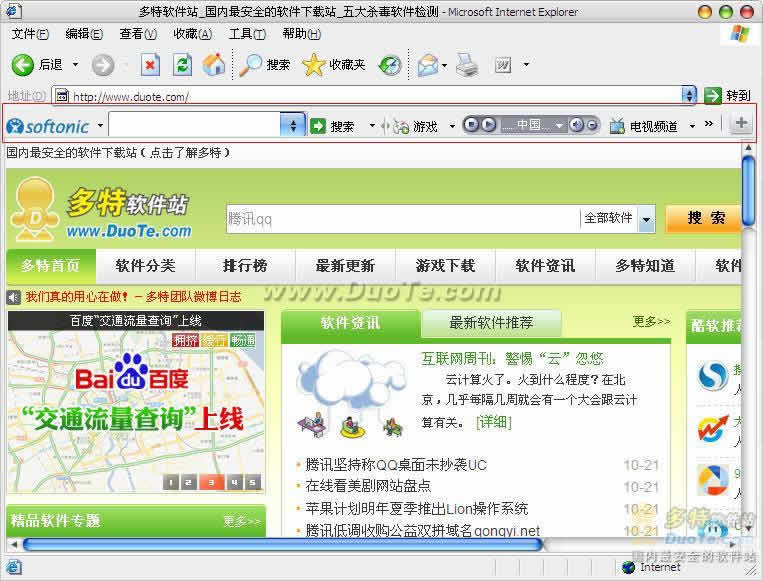Click slide number 3 on the Baidu banner
The height and width of the screenshot is (581, 763).
tap(212, 482)
